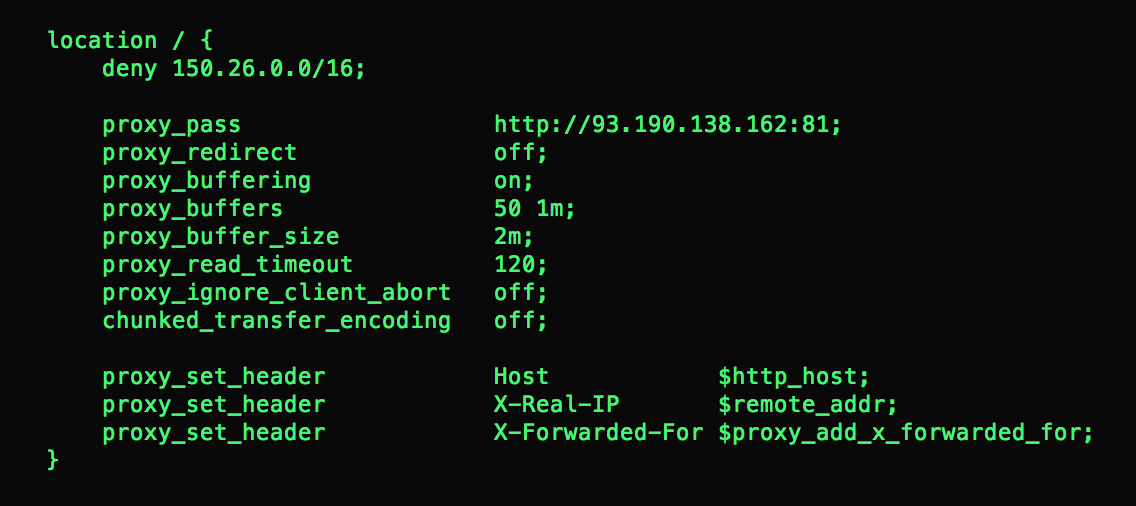Open the http://93.190.138.162:81 URL
This screenshot has height=506, width=1136.
pyautogui.click(x=664, y=125)
